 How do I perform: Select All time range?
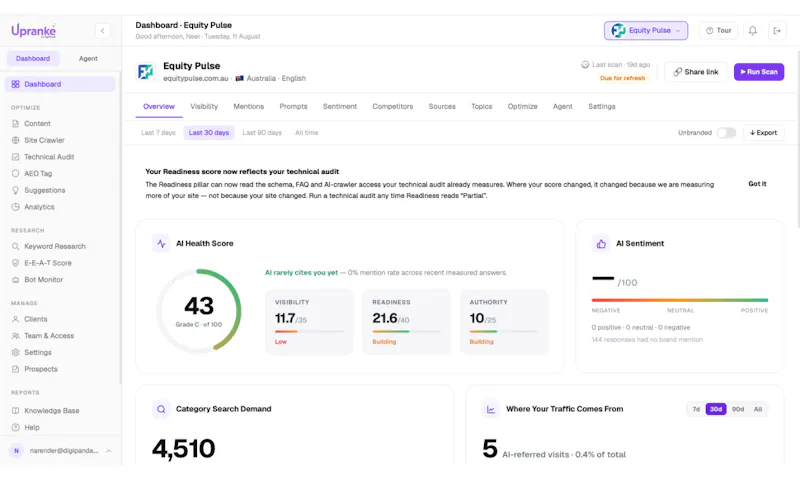pyautogui.click(x=307, y=133)
